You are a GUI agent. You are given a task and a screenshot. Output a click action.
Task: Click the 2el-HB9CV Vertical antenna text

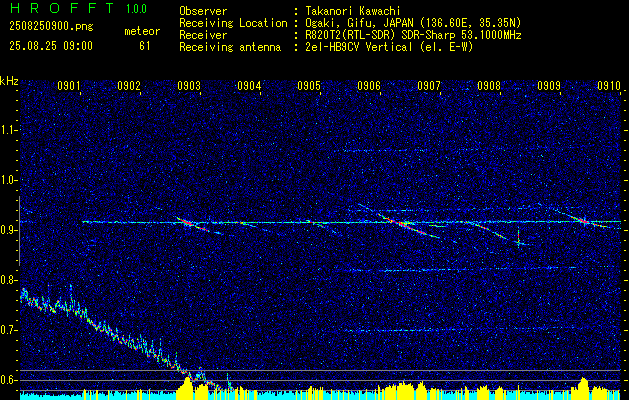[389, 47]
